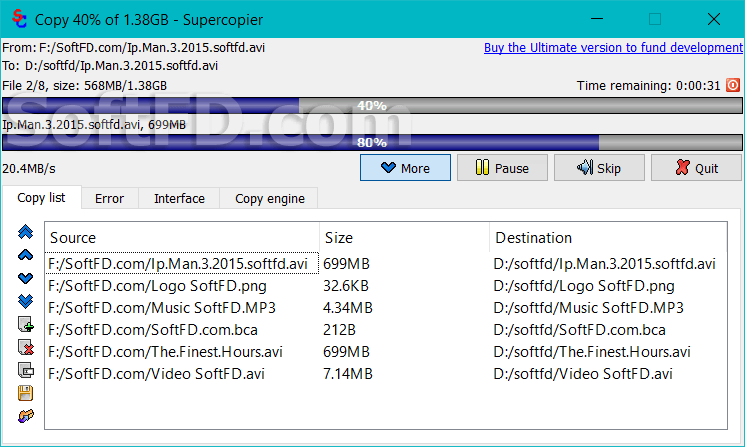745x447 pixels.
Task: Click the search list icon
Action: coord(26,370)
